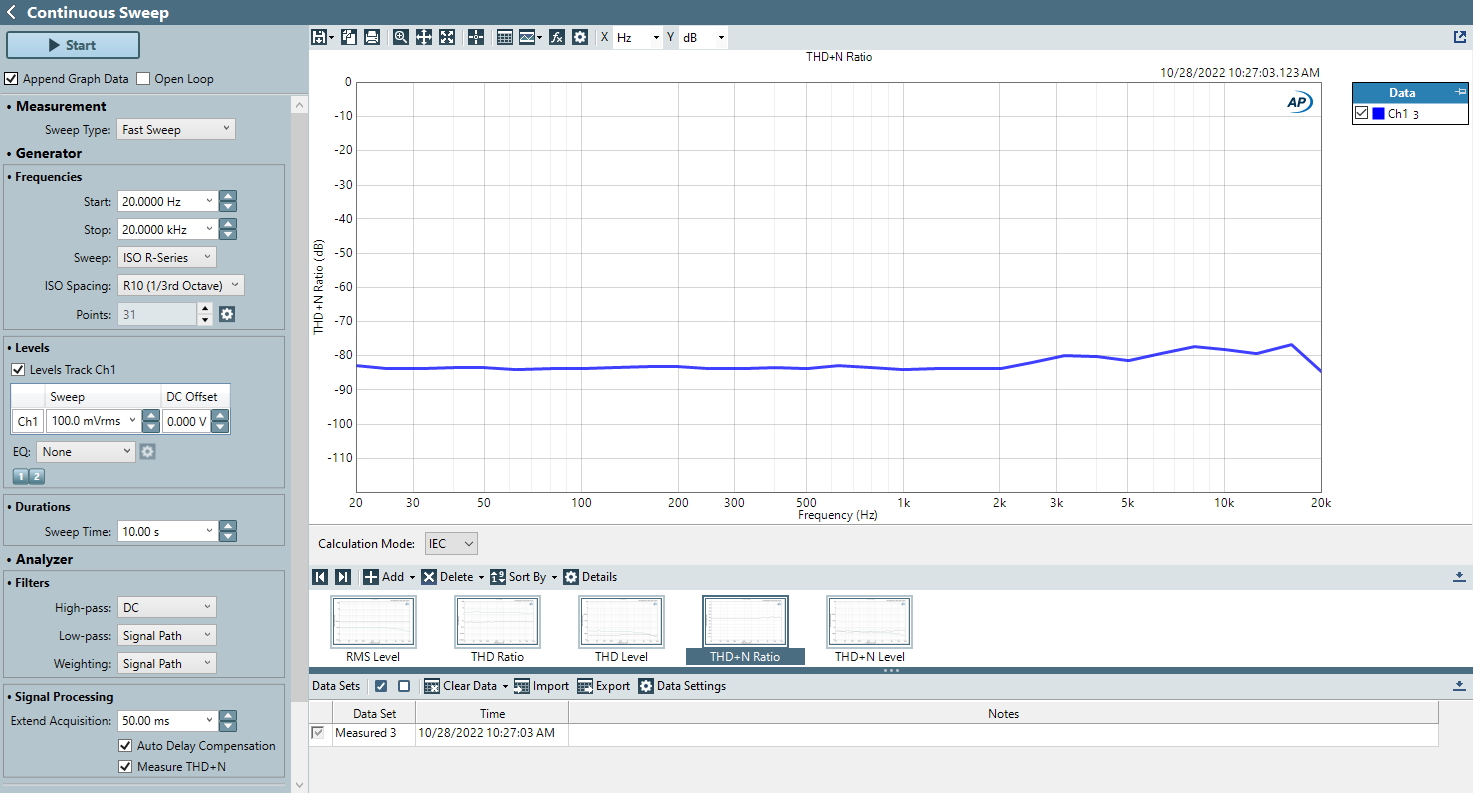The image size is (1473, 793).
Task: Expand the ISO Spacing dropdown
Action: tap(180, 286)
